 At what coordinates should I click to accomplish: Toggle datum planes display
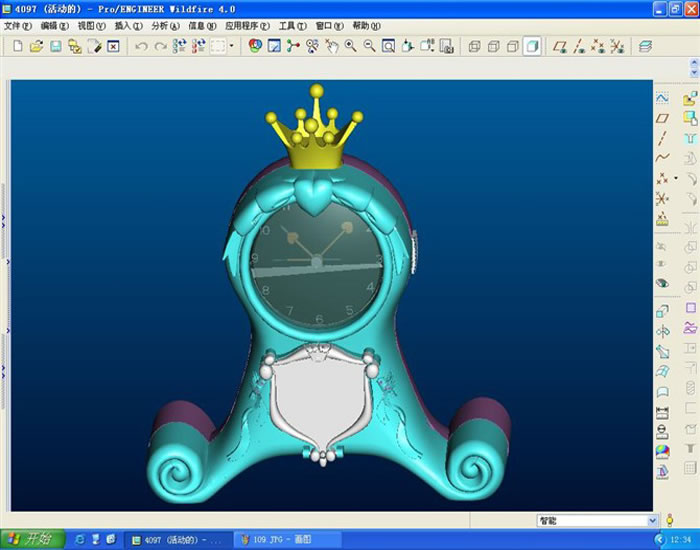point(561,46)
